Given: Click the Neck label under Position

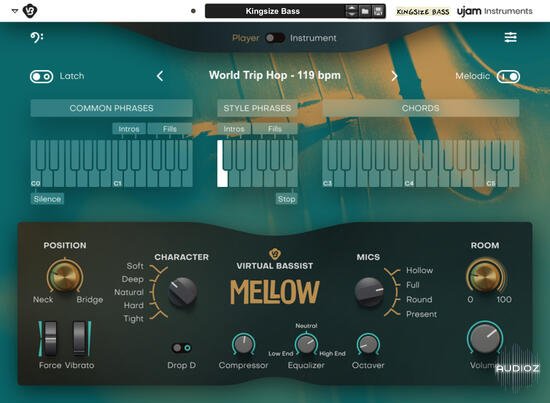Looking at the screenshot, I should [43, 300].
